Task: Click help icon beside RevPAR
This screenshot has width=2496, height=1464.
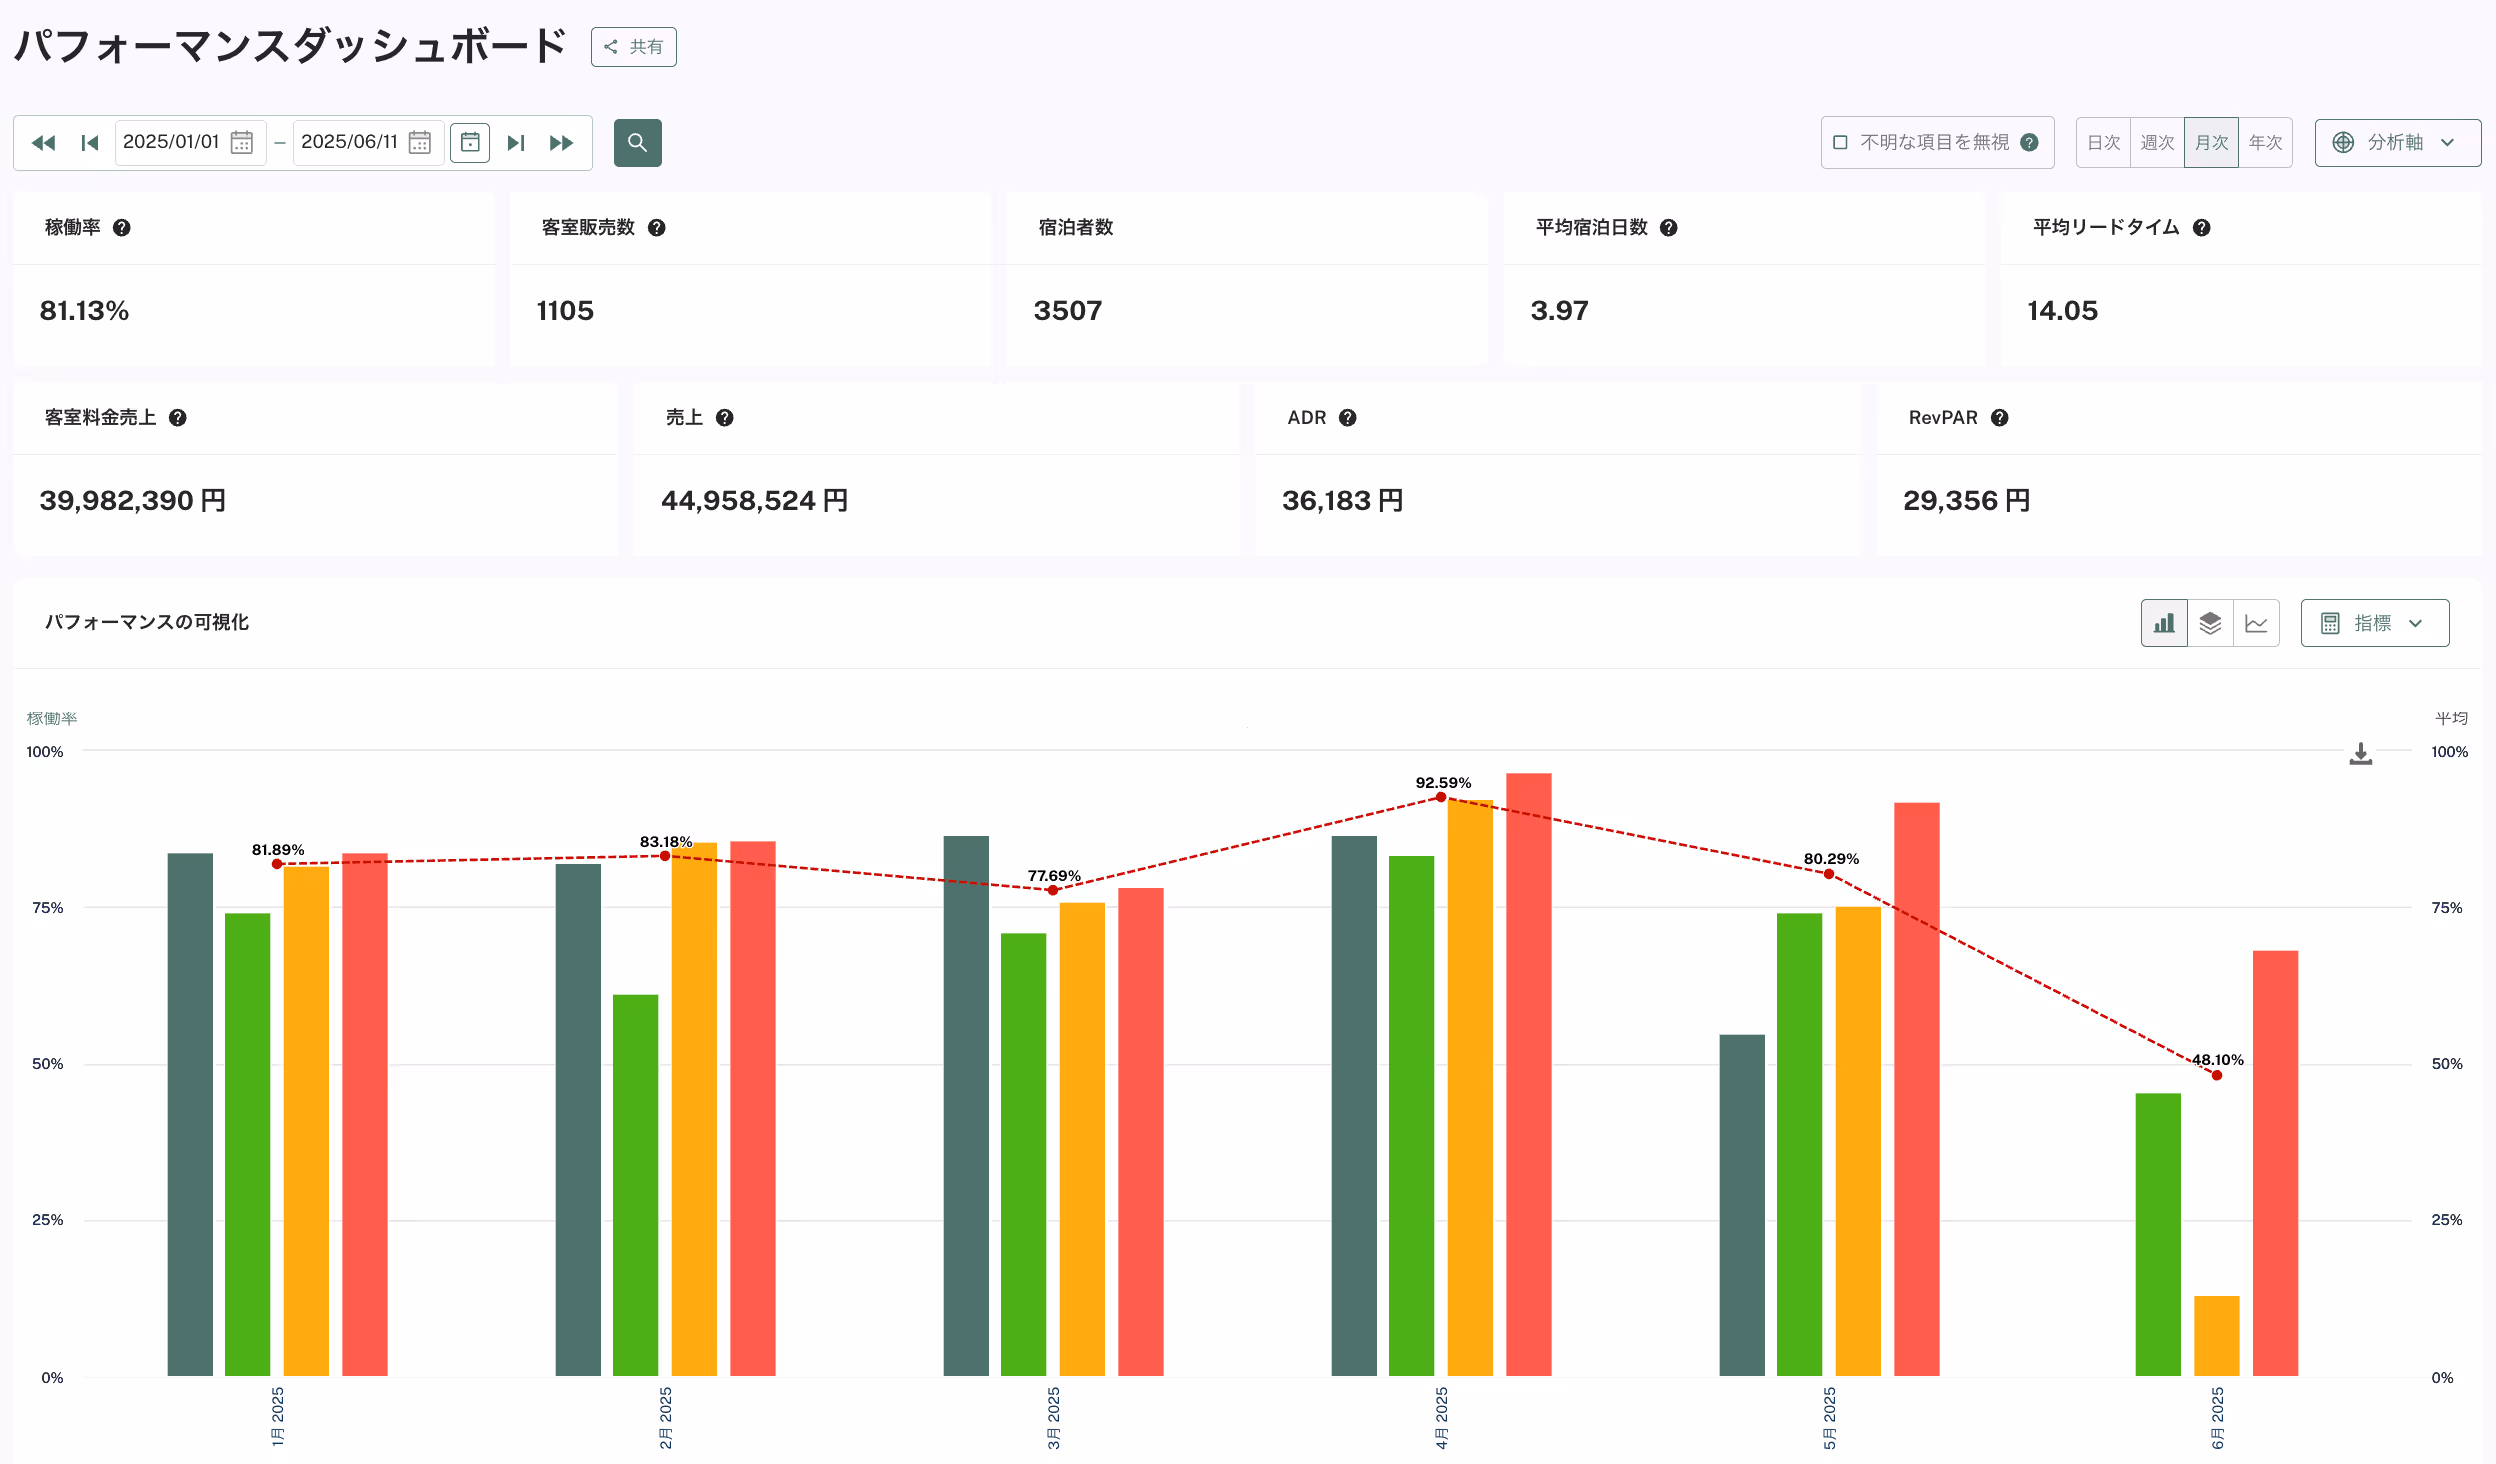Action: click(2000, 418)
